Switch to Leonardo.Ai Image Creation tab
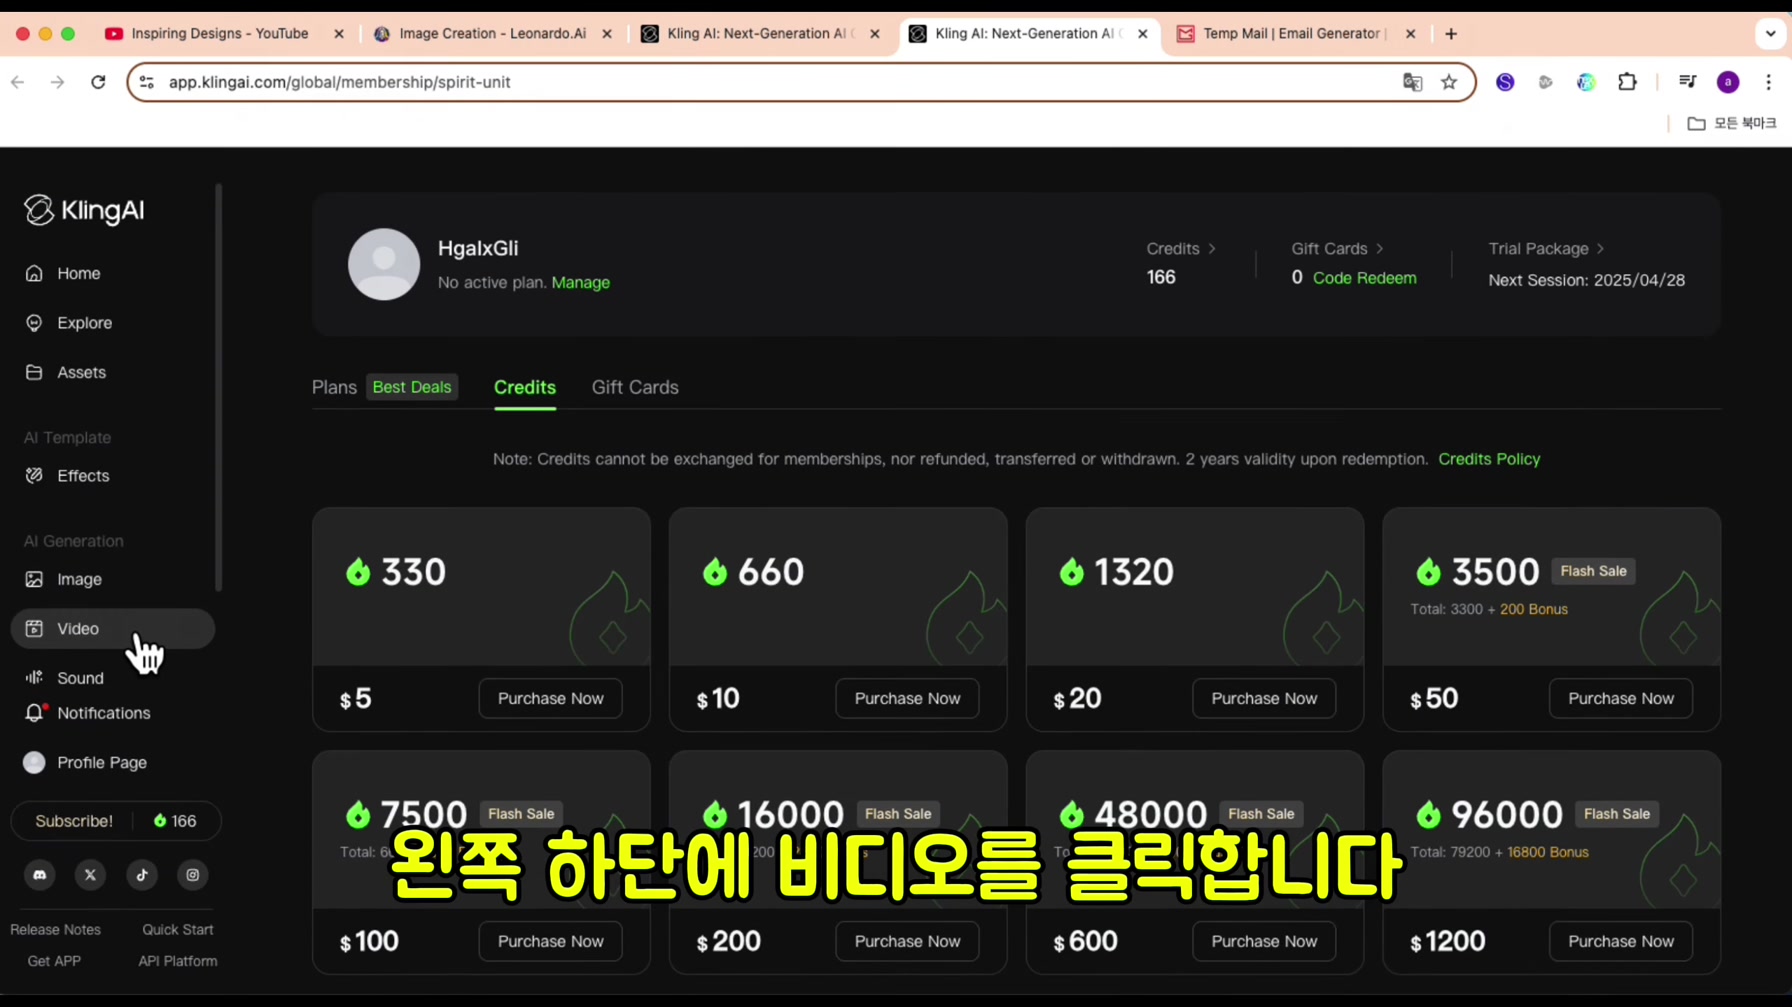 492,33
